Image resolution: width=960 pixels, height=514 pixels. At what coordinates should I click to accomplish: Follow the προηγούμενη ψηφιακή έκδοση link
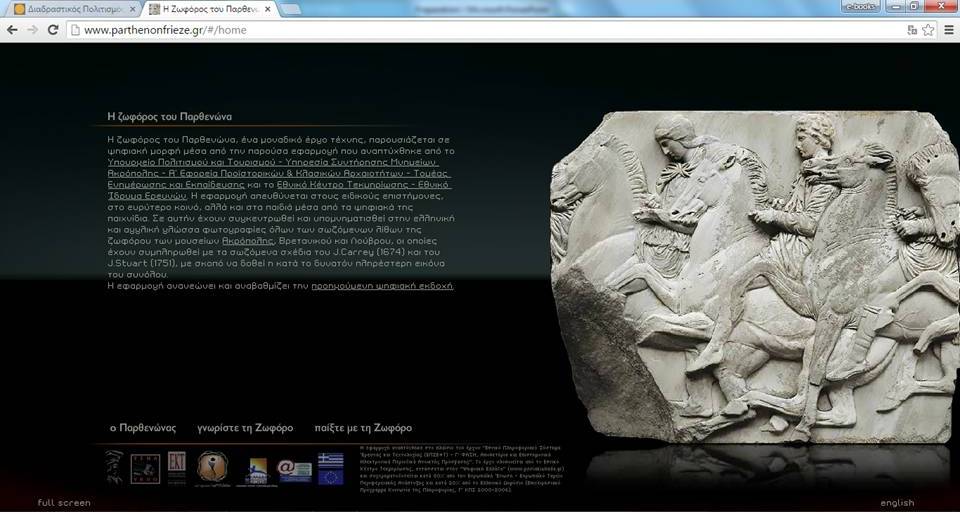382,286
